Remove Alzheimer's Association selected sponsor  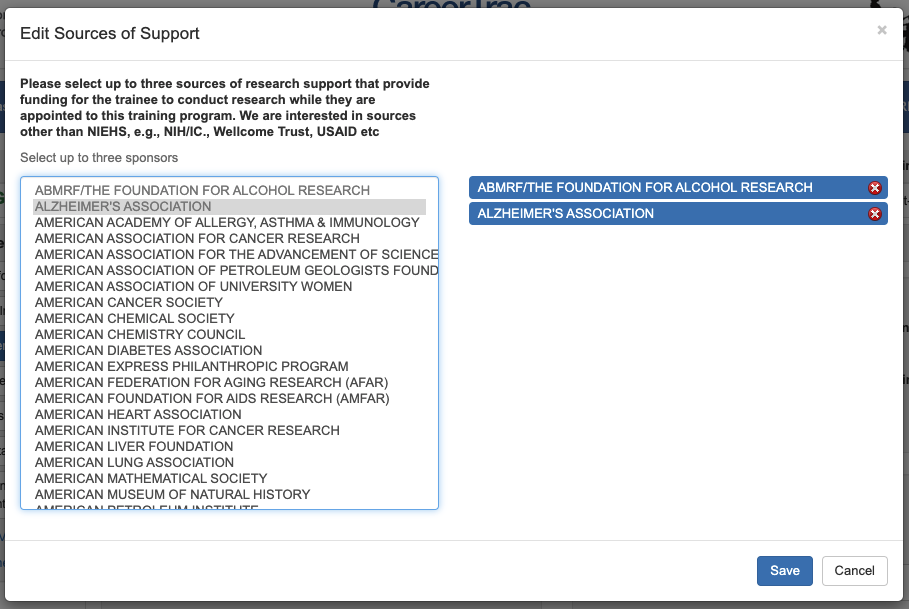[875, 214]
